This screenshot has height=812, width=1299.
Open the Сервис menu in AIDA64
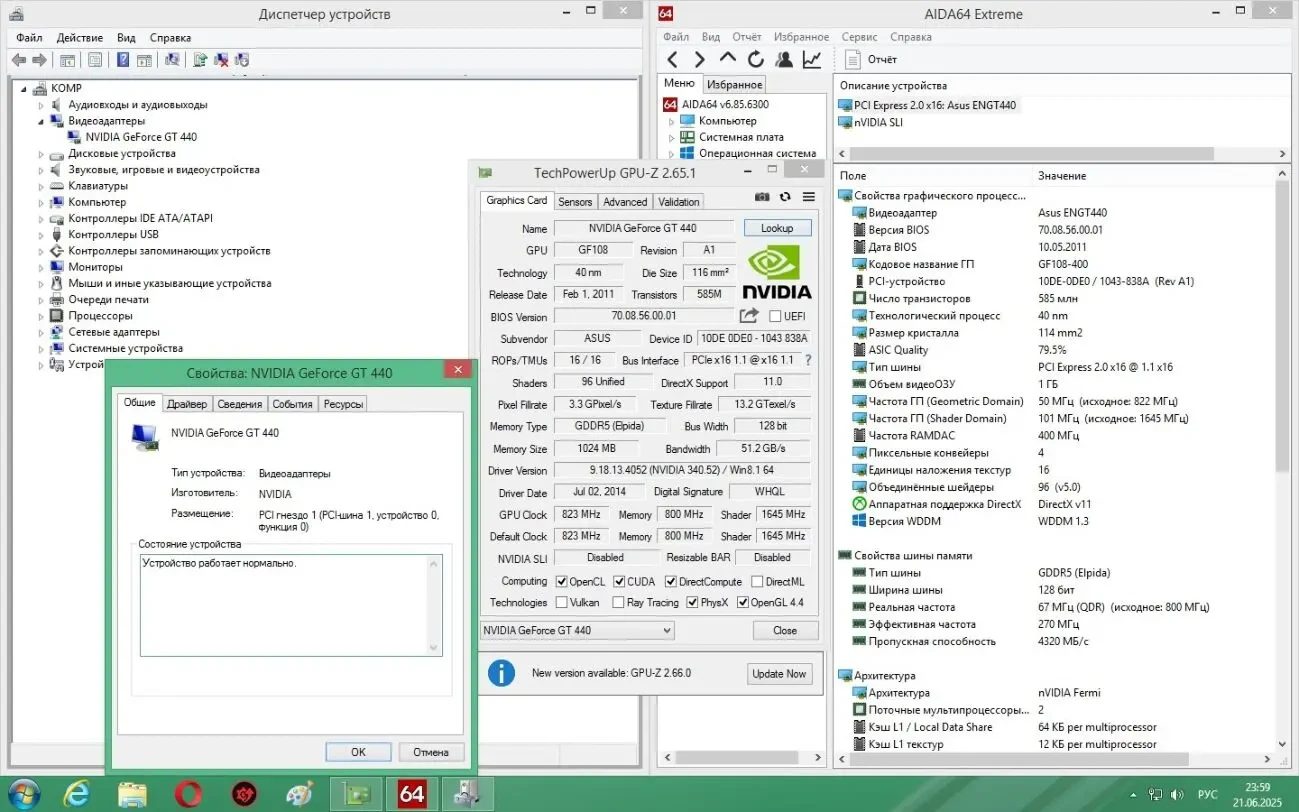(x=860, y=37)
